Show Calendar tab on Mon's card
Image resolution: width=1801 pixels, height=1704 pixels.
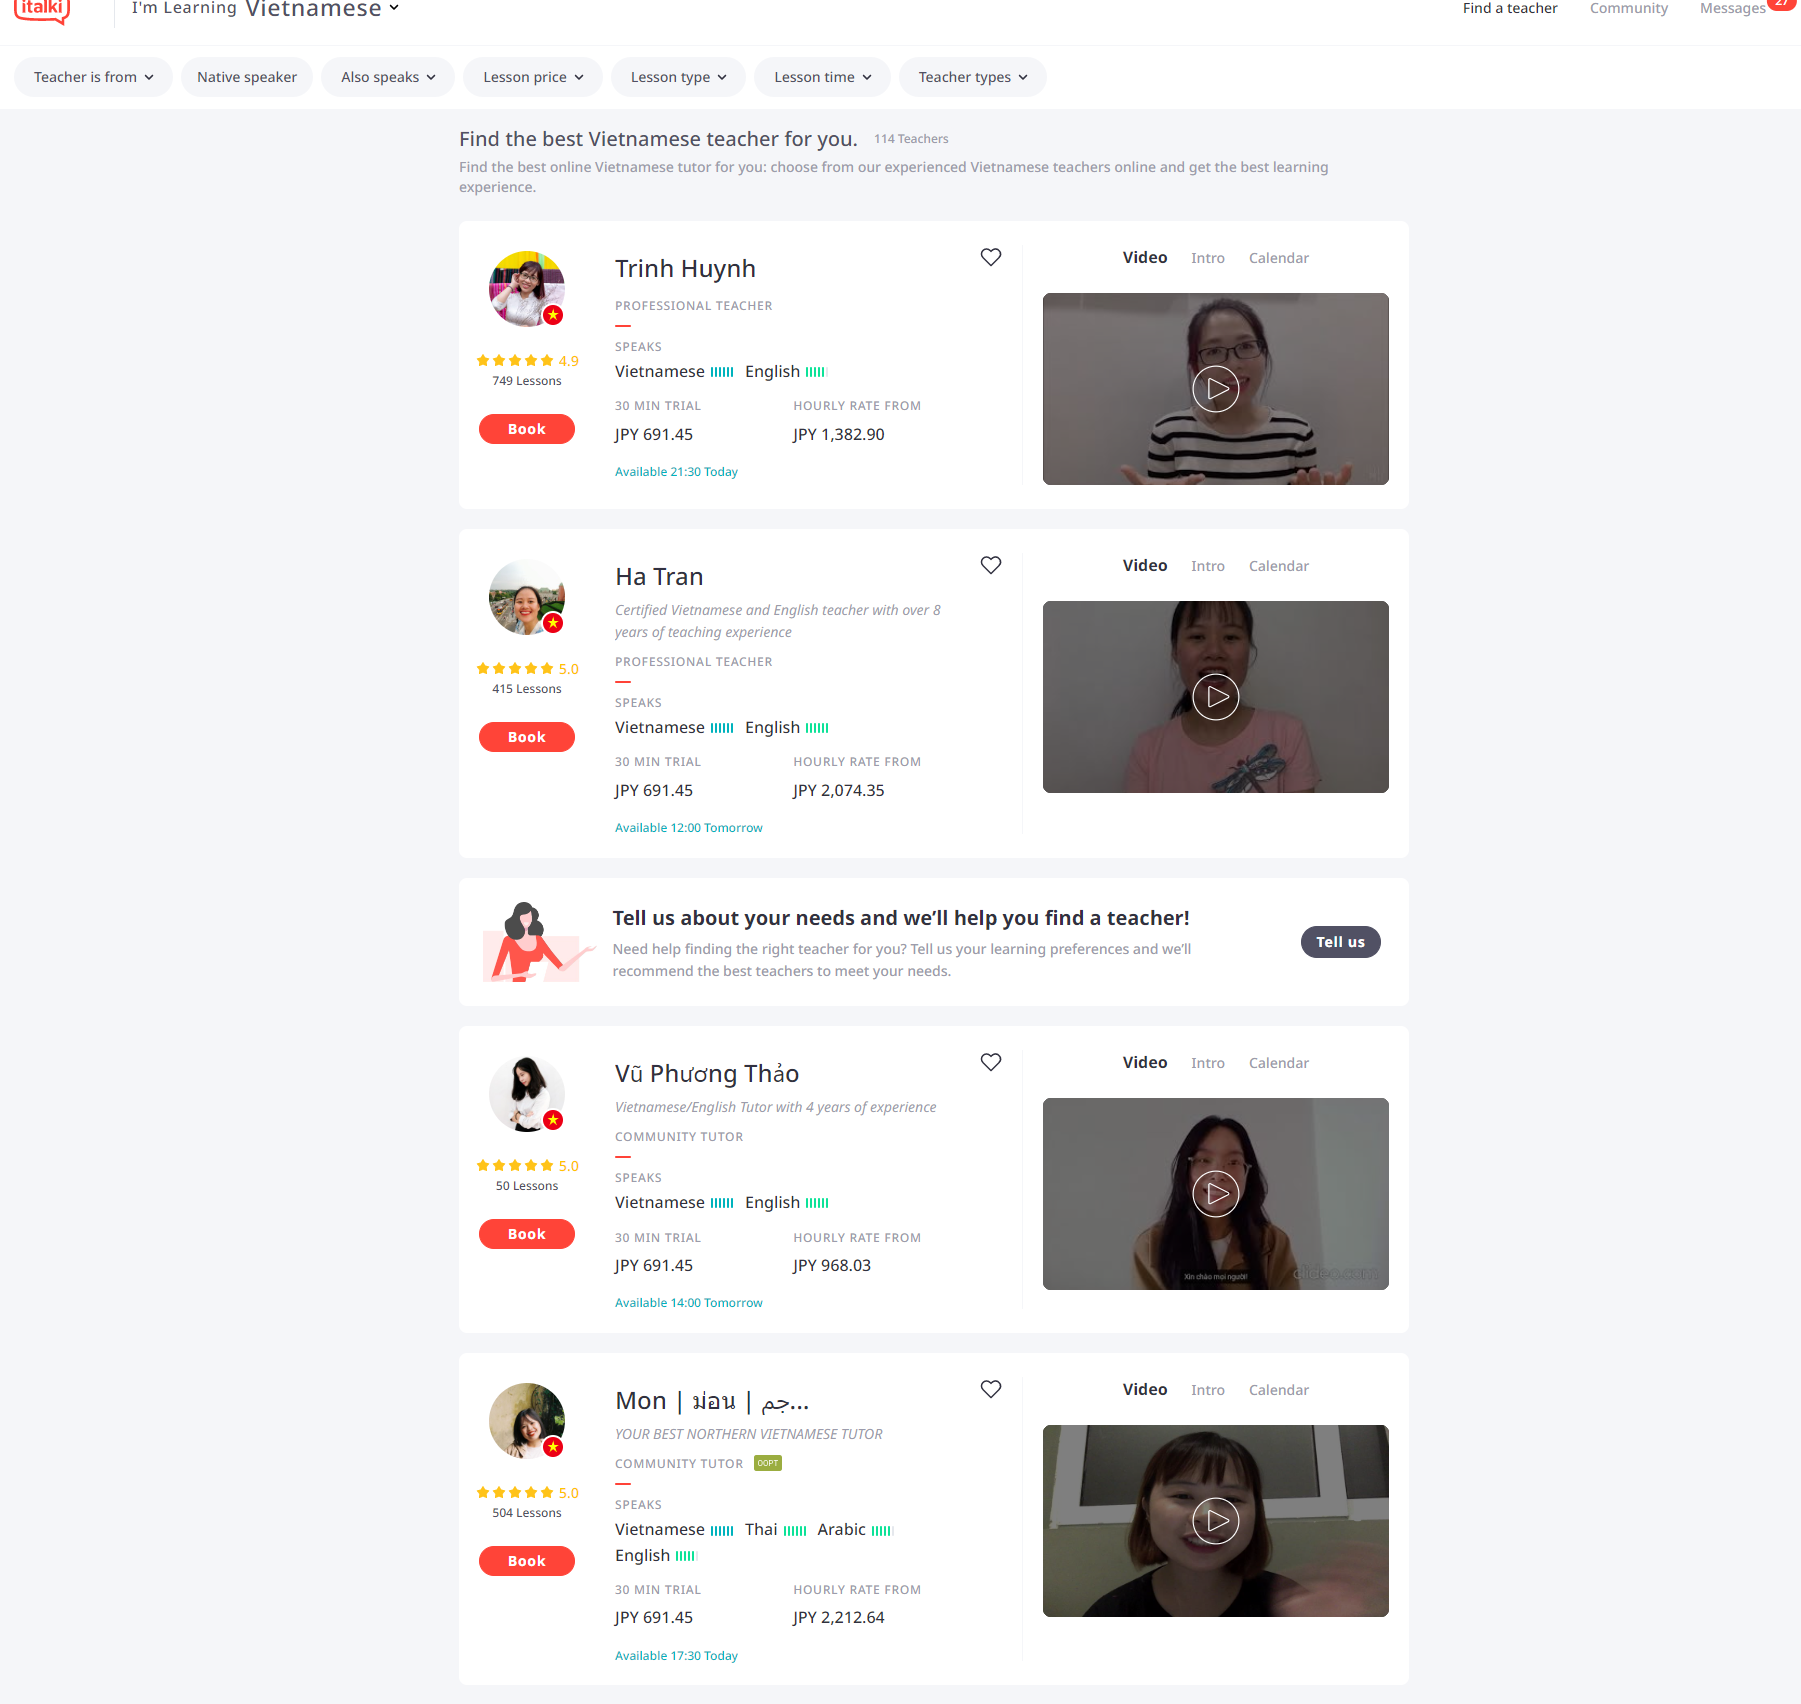1279,1390
